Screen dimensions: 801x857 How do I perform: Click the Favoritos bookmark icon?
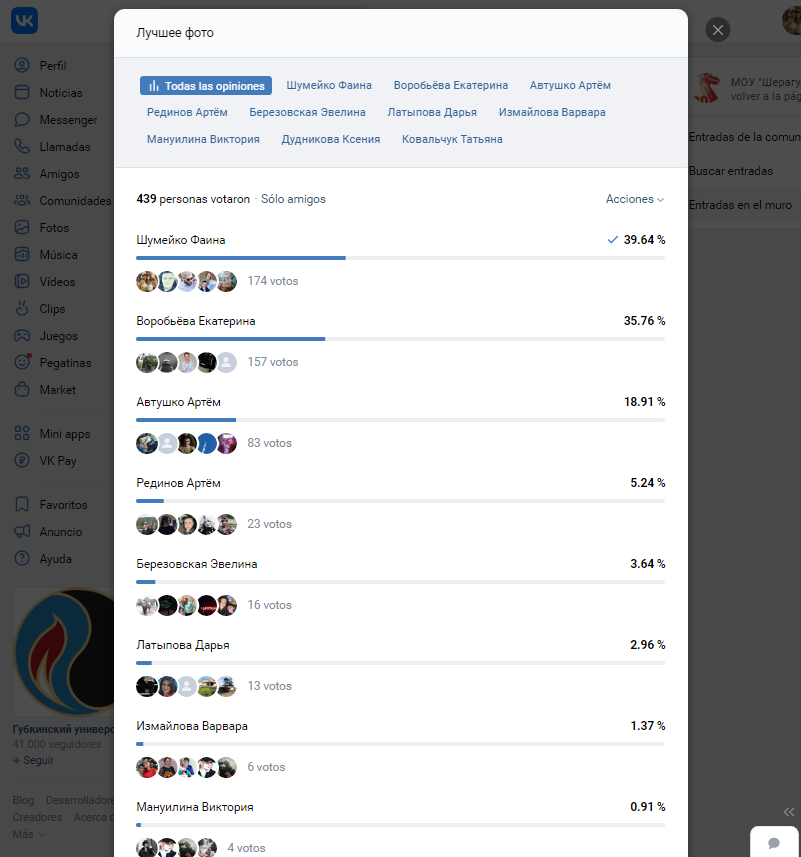(22, 504)
